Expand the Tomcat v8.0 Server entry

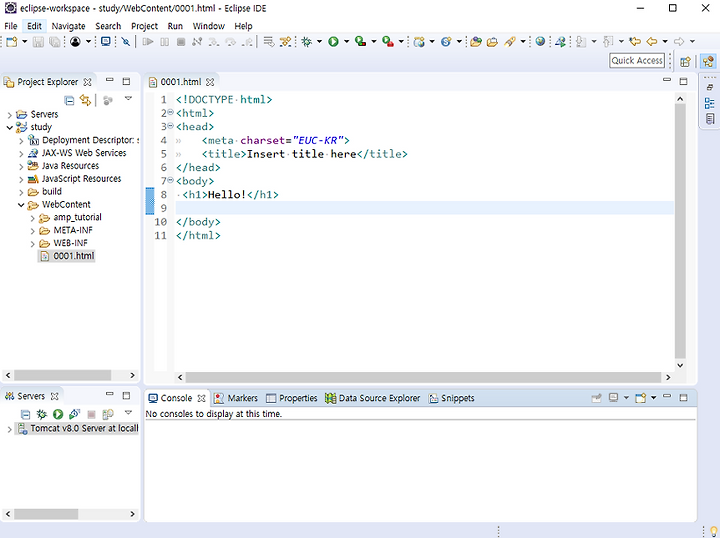(x=10, y=430)
